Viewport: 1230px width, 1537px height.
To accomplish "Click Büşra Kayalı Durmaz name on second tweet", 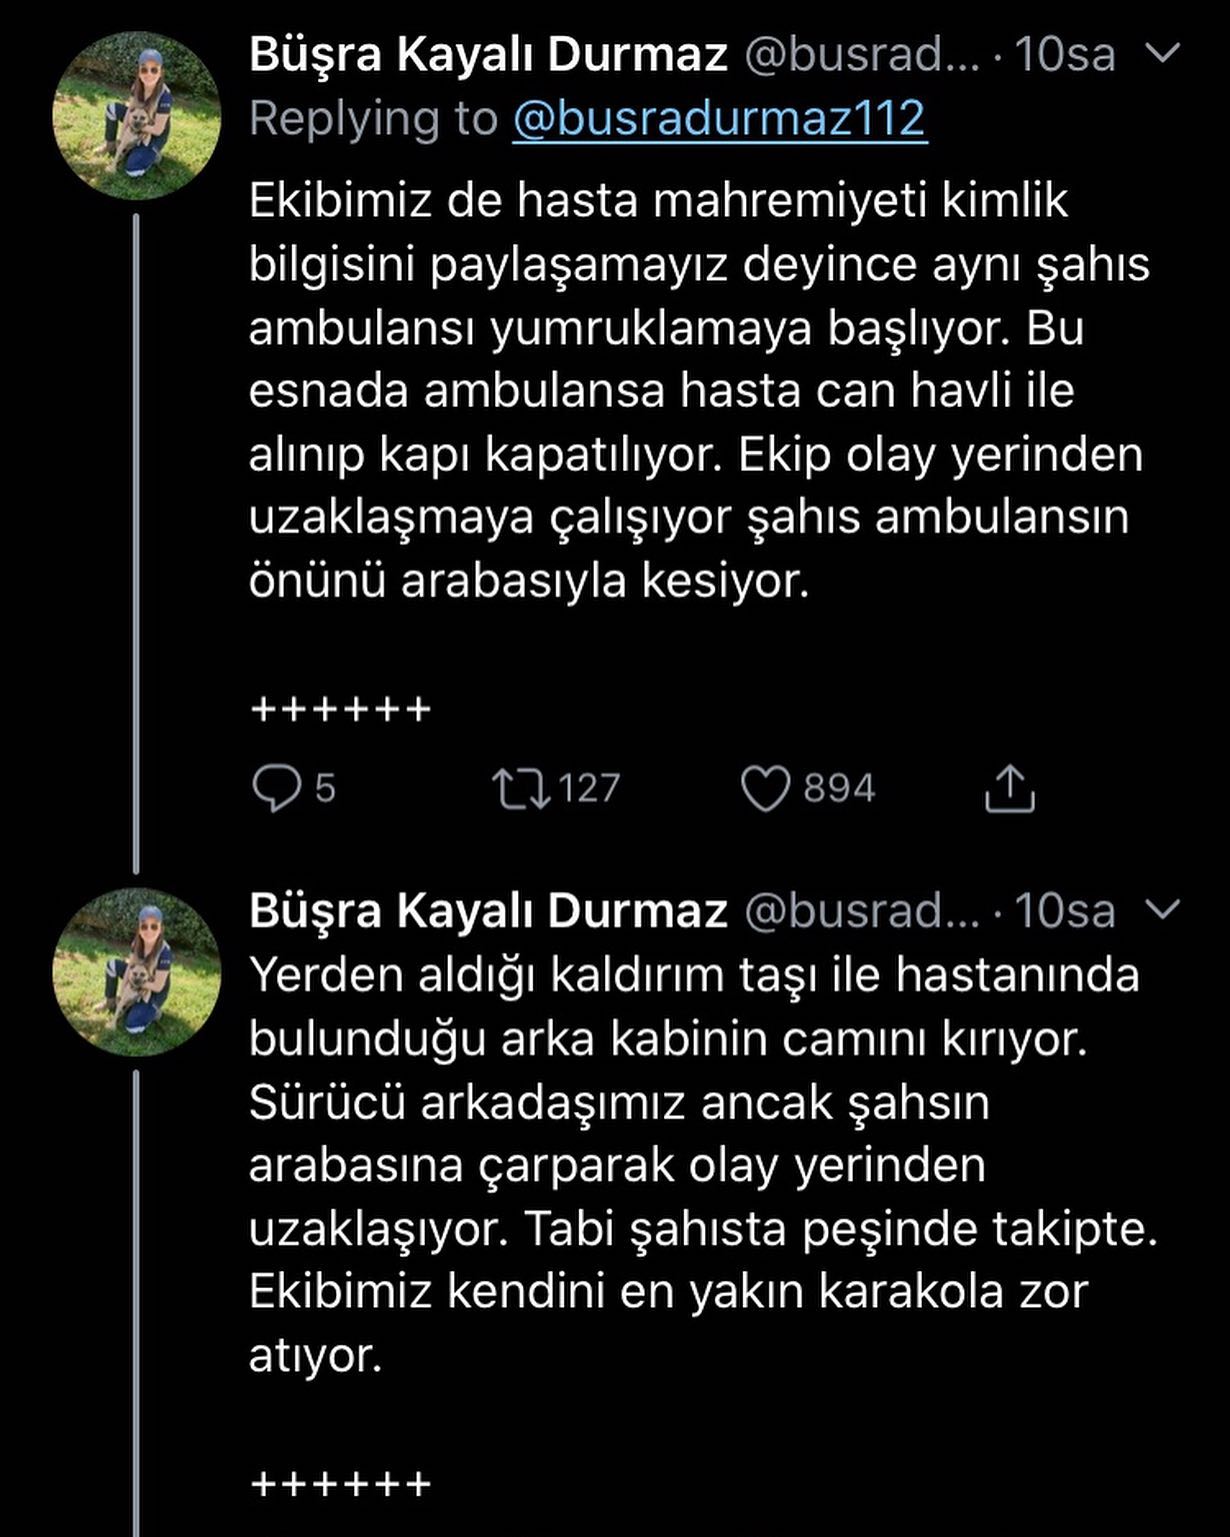I will [x=488, y=910].
